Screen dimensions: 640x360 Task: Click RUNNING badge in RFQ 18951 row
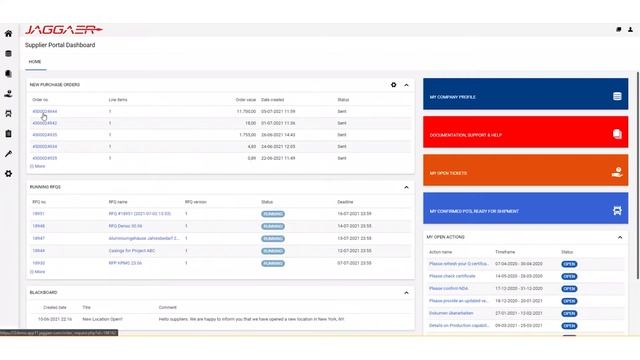coord(273,214)
